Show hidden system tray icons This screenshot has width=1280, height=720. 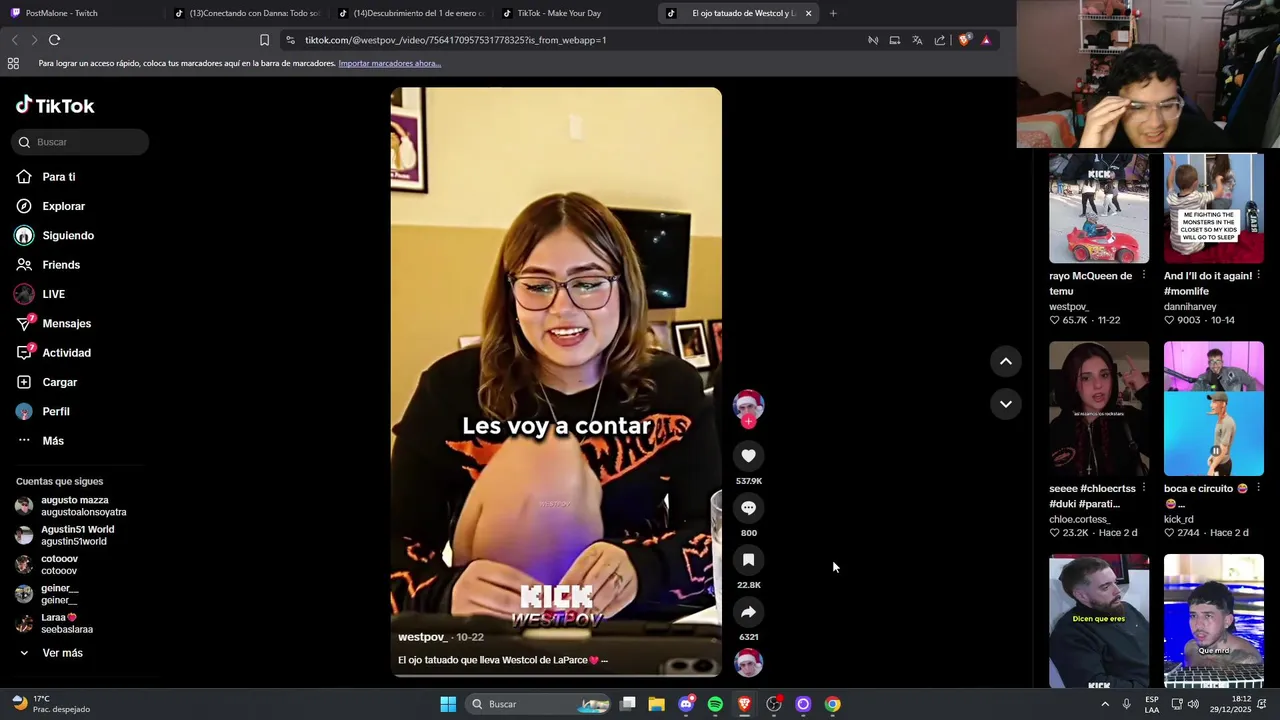pos(1105,704)
